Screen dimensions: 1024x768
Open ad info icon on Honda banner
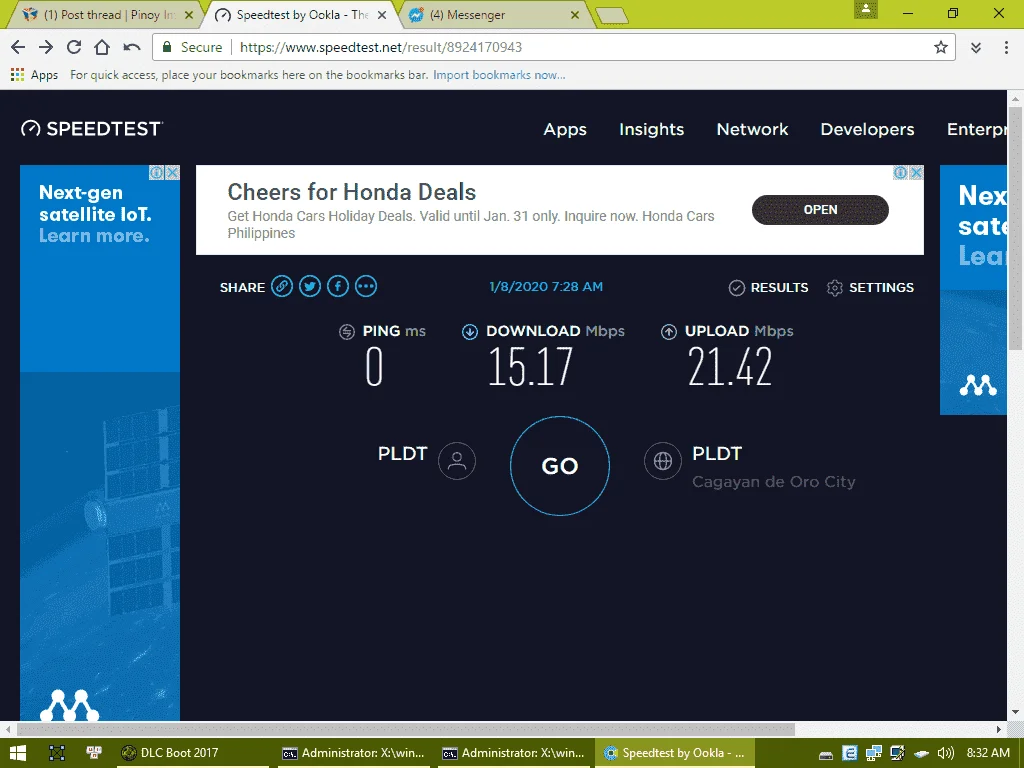click(901, 172)
